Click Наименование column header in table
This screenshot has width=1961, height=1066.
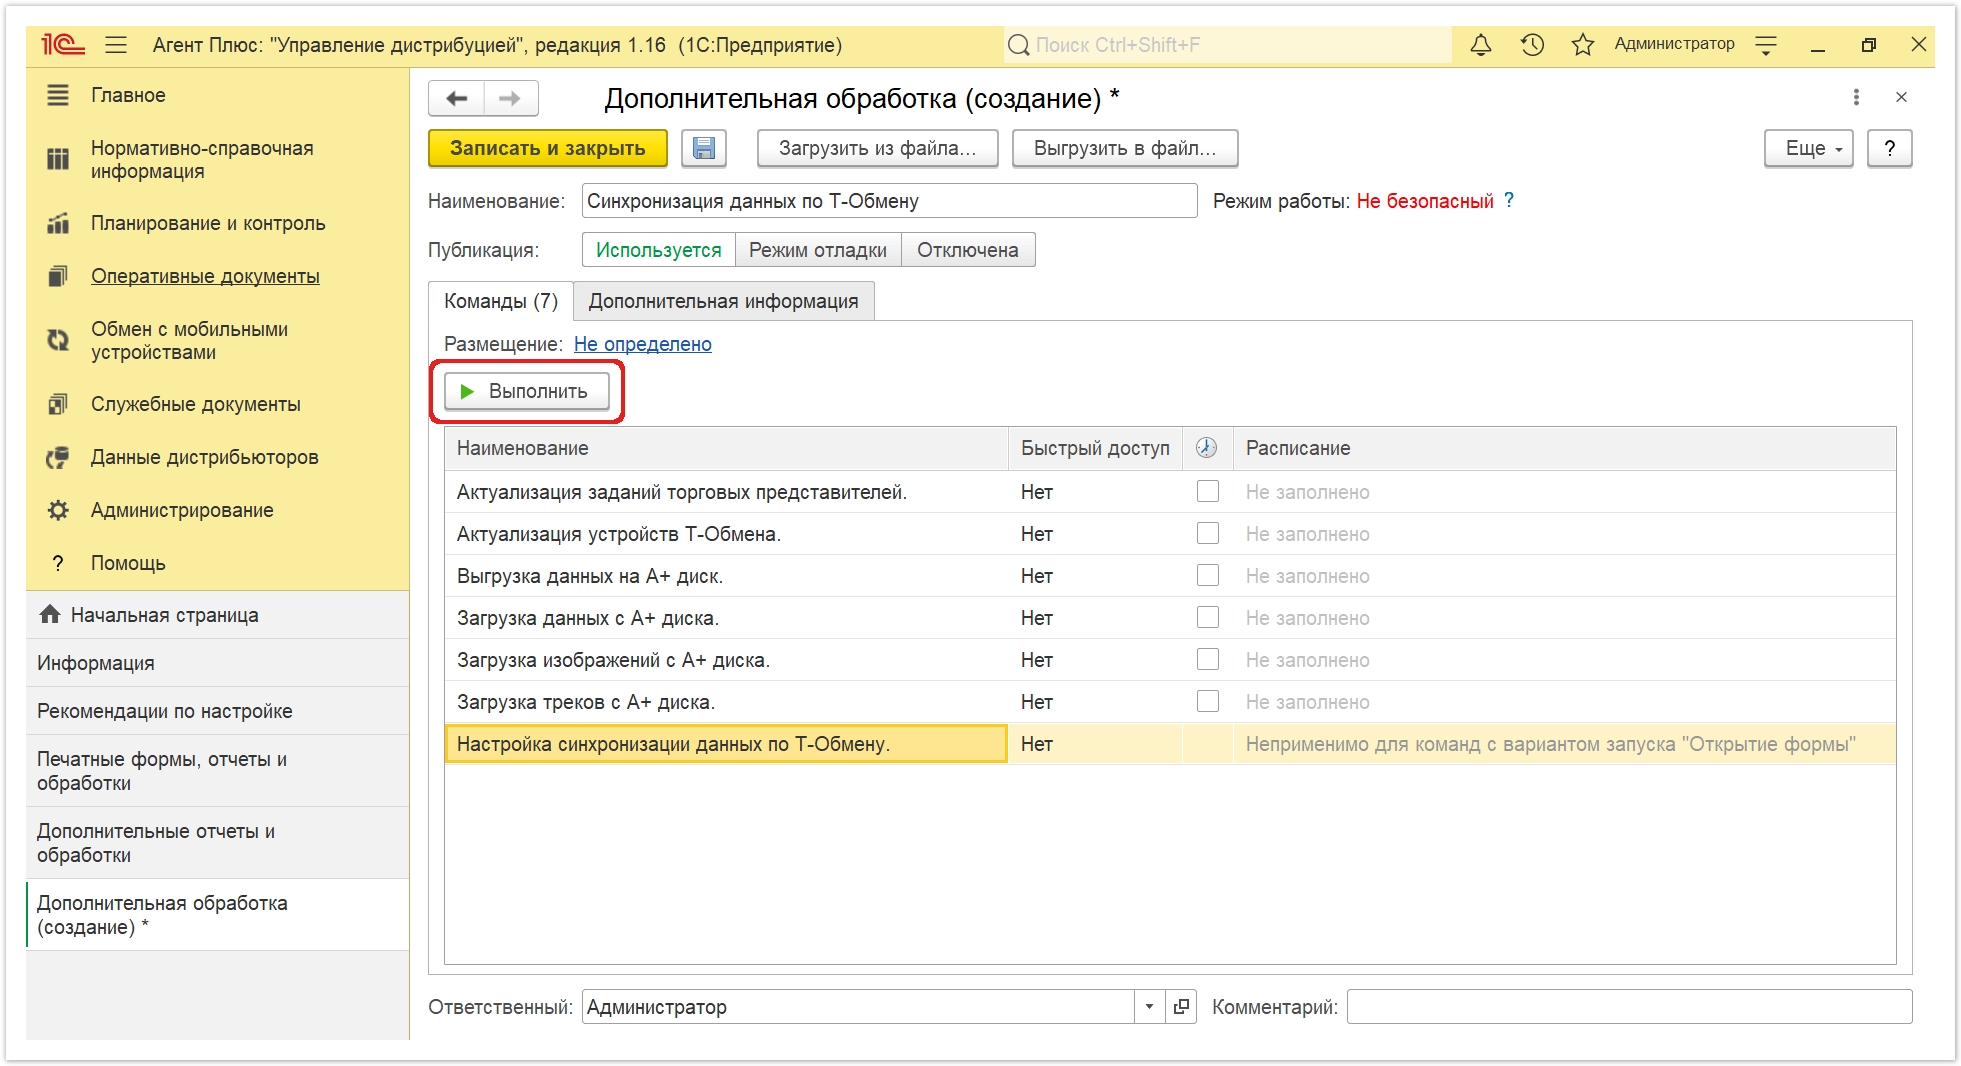coord(726,448)
